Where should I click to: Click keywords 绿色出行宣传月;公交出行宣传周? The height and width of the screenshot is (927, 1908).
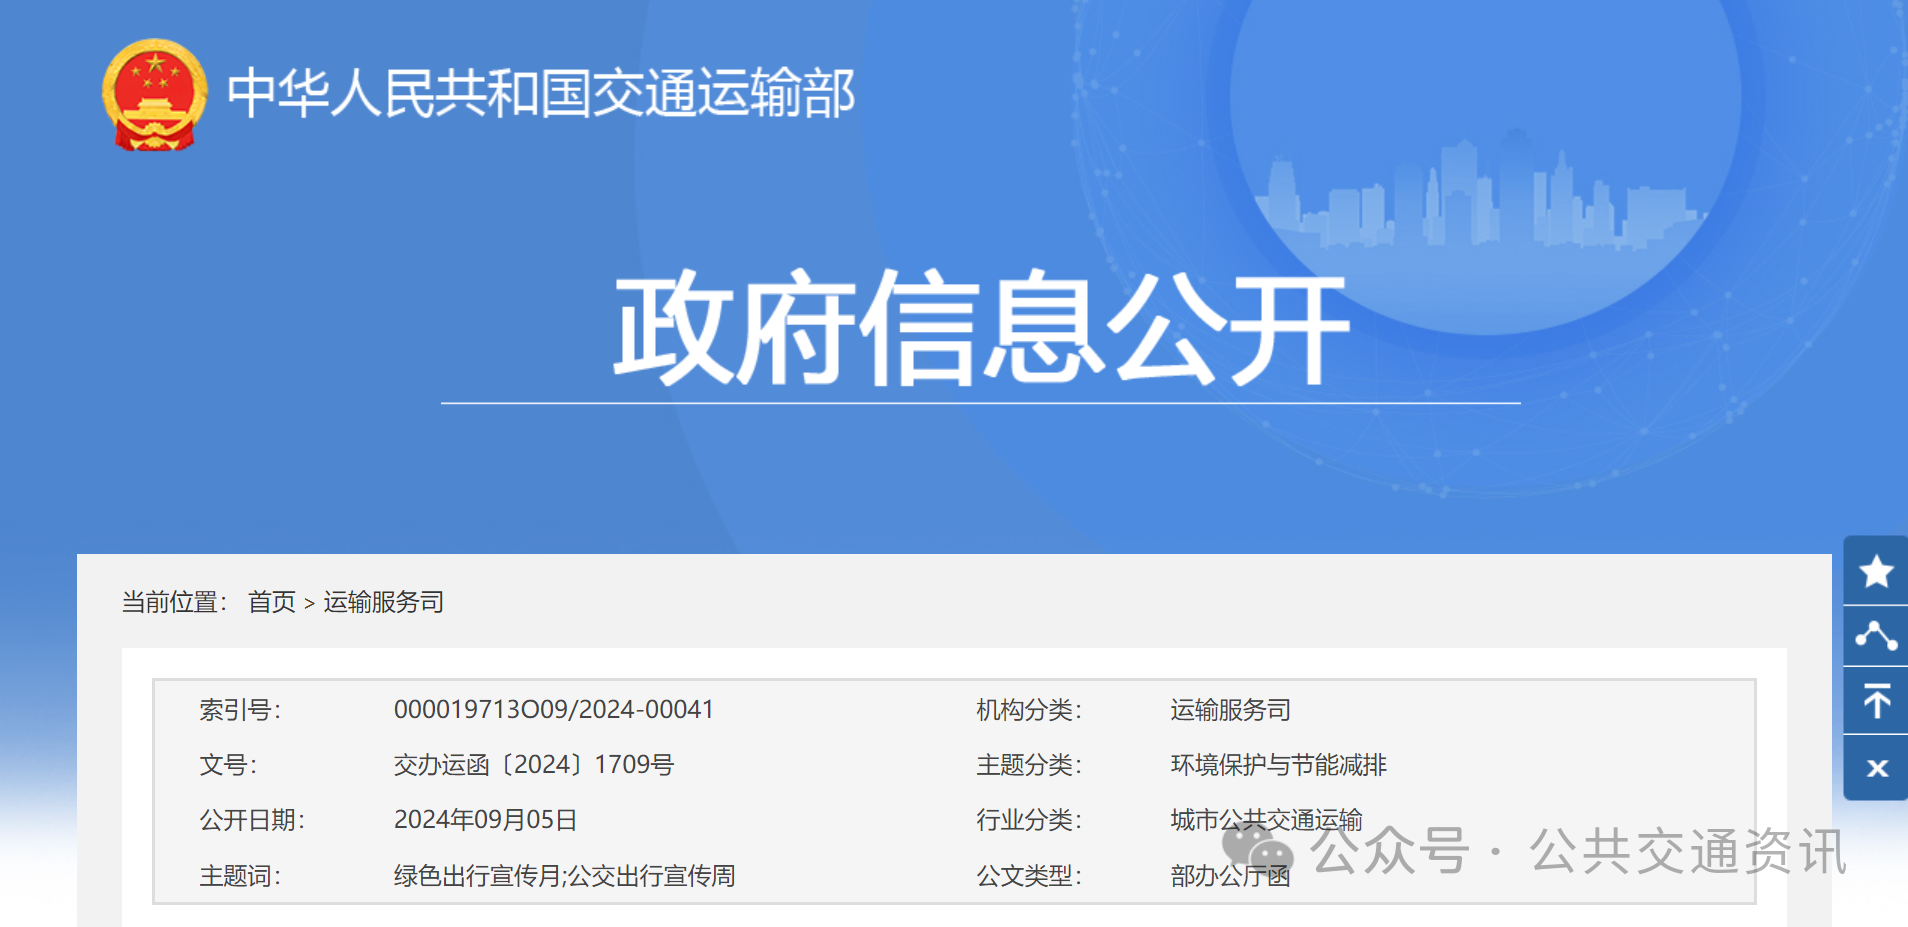564,876
